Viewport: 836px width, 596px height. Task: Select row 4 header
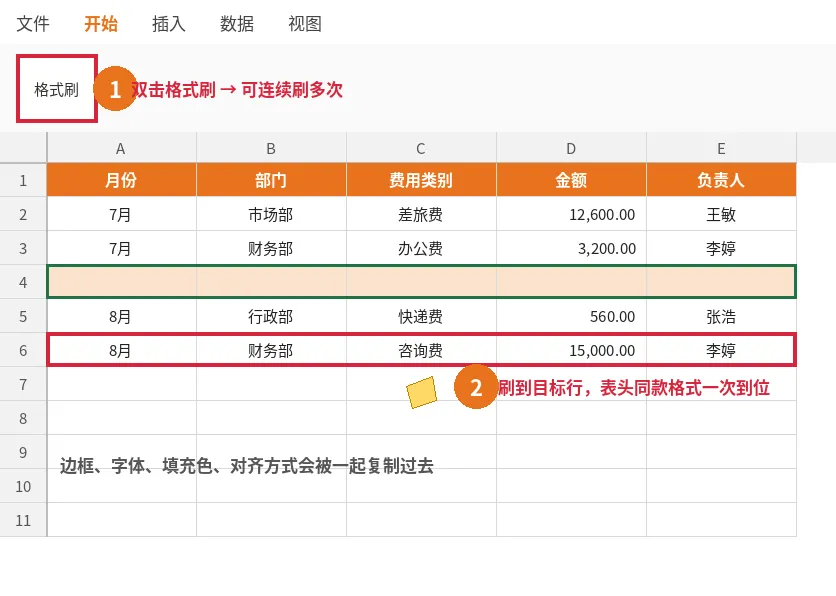[23, 282]
